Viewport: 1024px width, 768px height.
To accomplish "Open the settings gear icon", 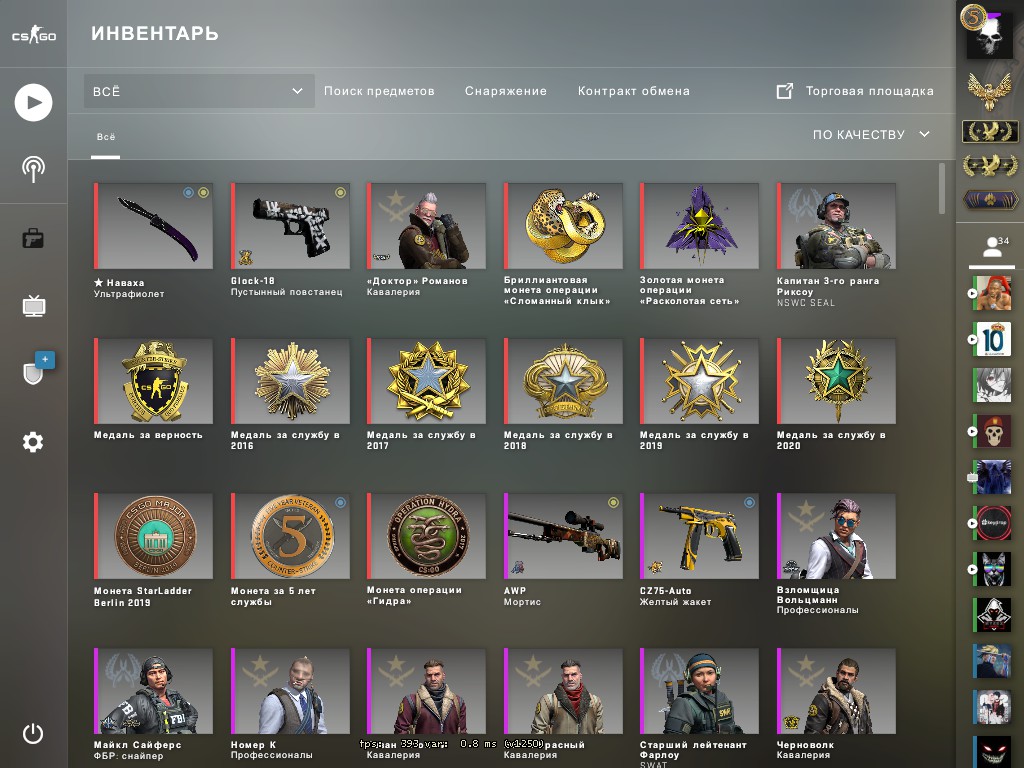I will click(x=33, y=442).
